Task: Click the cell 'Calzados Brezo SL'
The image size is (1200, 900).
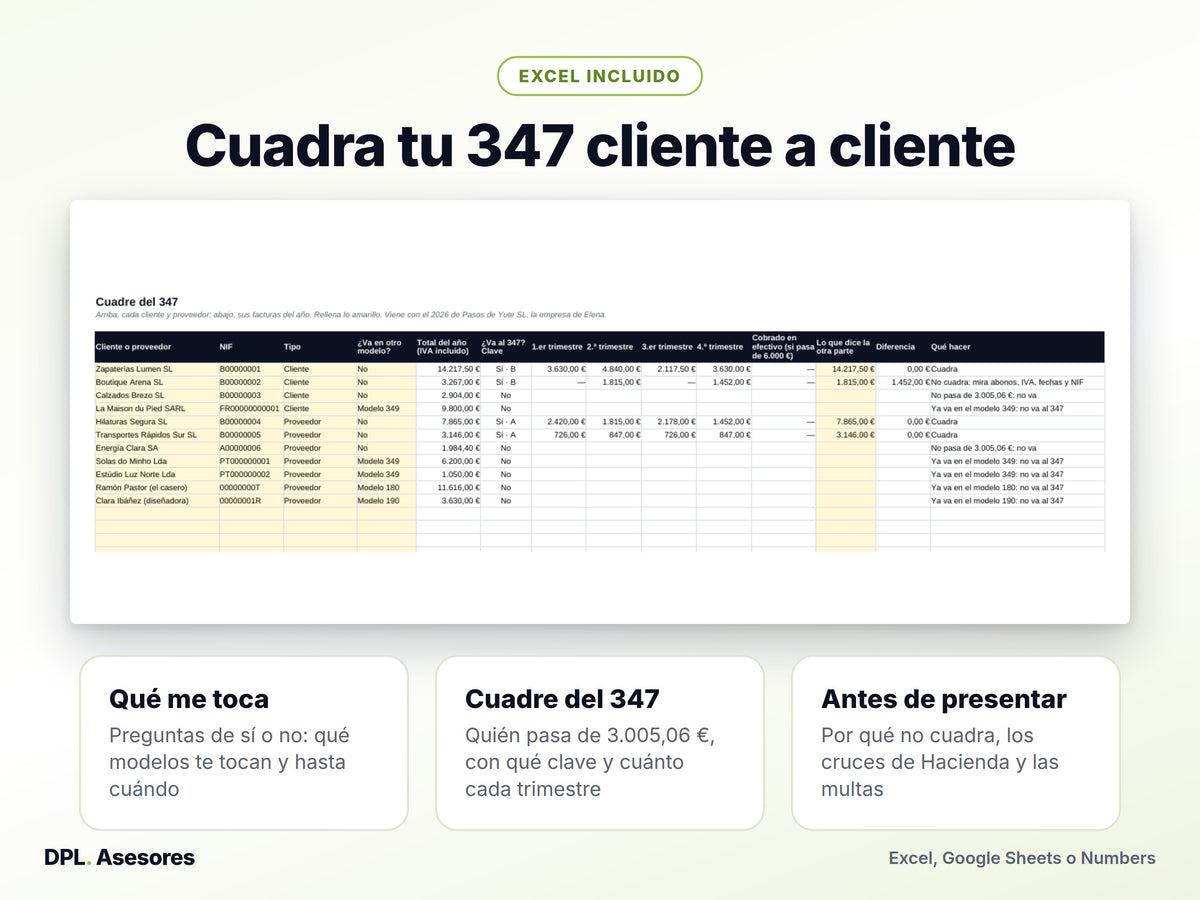Action: tap(157, 395)
